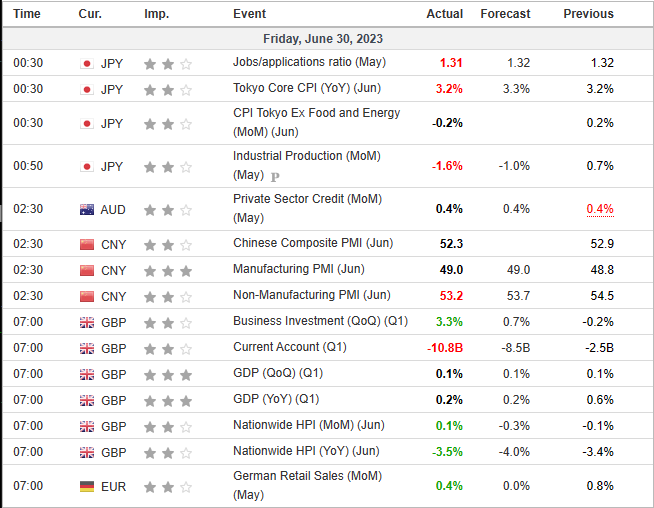Click China flag in Manufacturing PMI row
The height and width of the screenshot is (508, 654).
pos(86,270)
